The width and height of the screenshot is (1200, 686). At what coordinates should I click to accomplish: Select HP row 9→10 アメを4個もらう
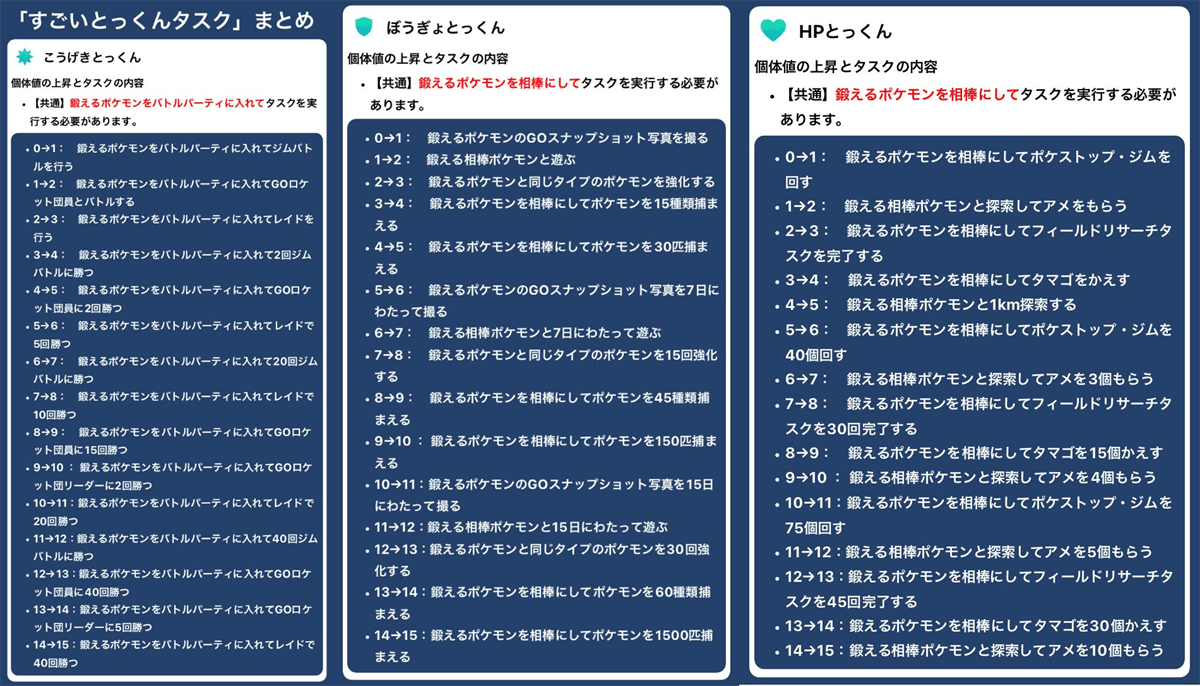[970, 478]
